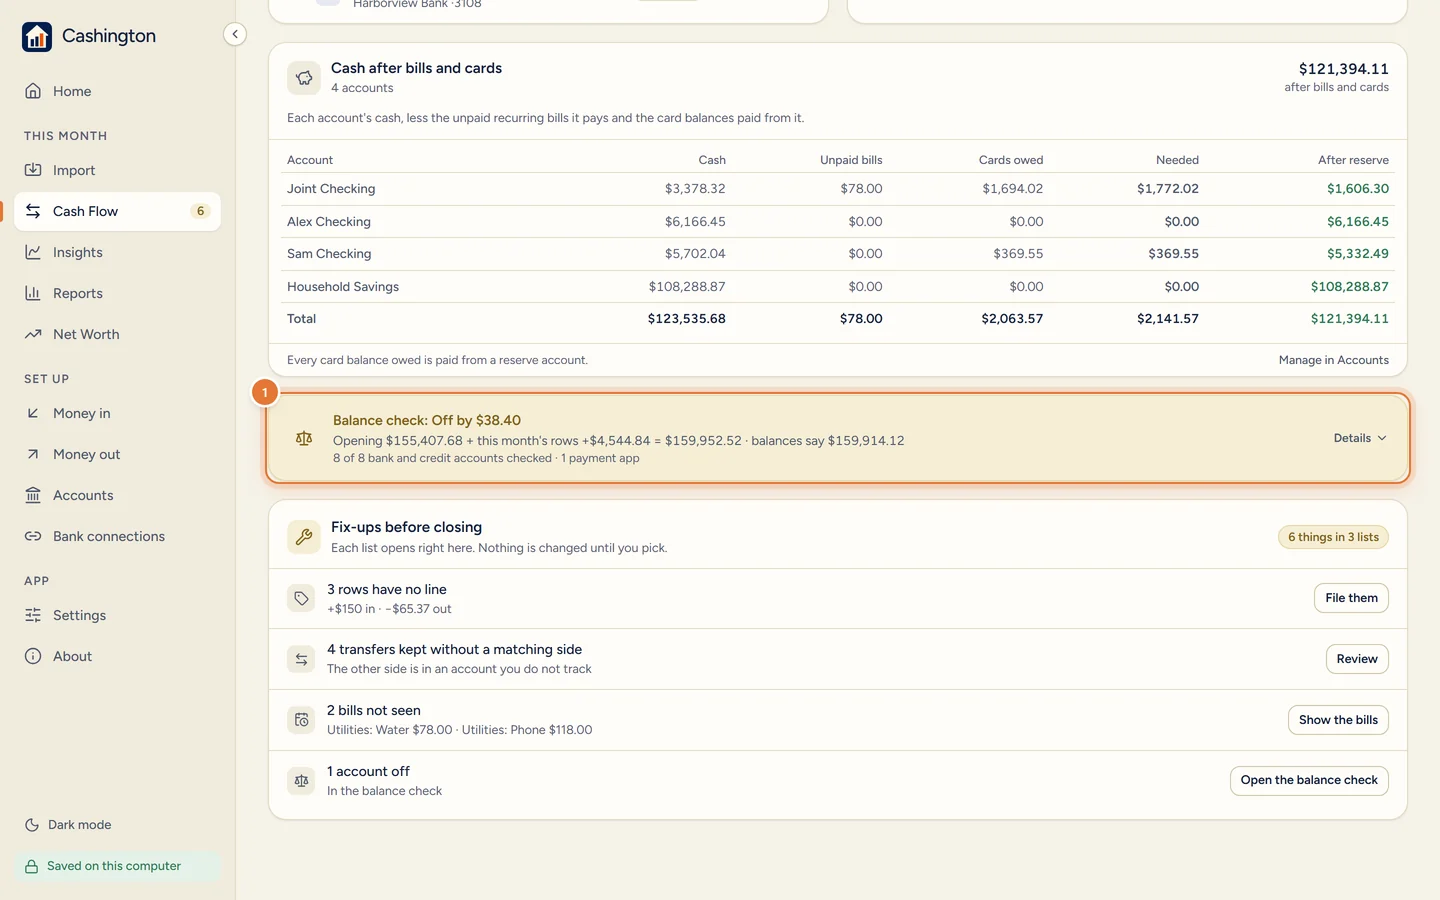Click Show the bills button
The width and height of the screenshot is (1440, 900).
click(1338, 720)
